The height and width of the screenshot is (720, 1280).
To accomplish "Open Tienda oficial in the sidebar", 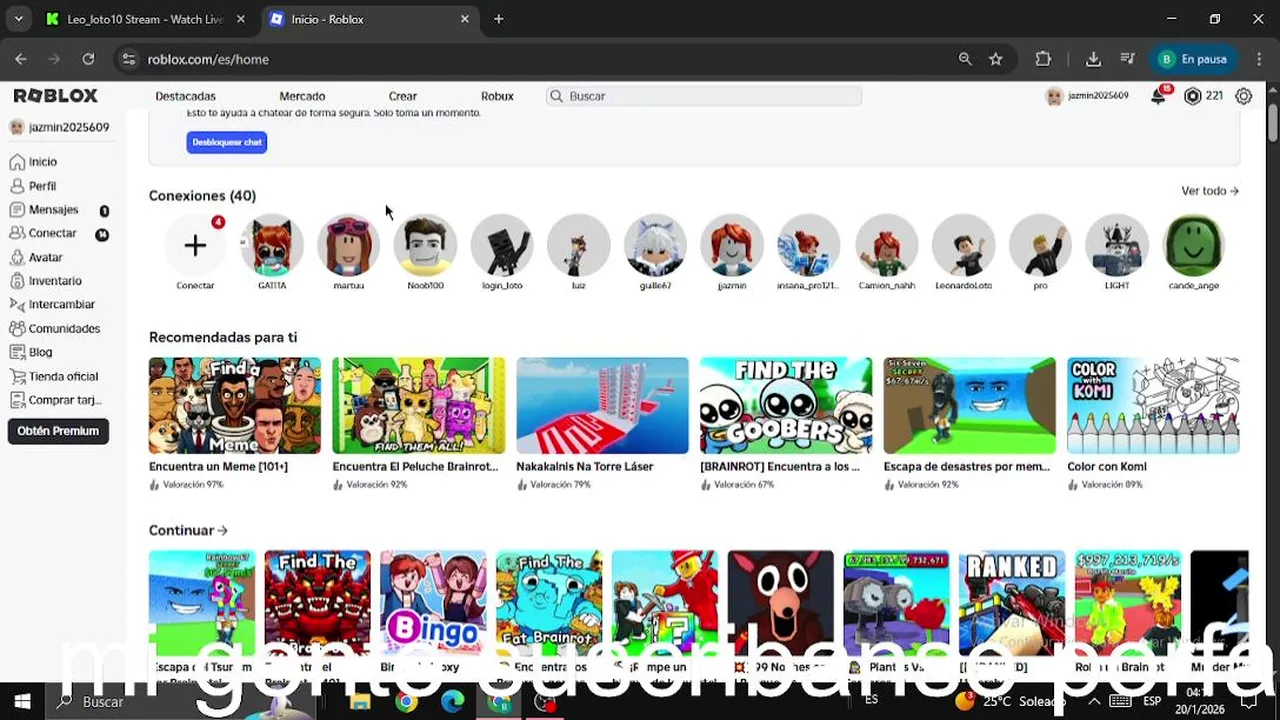I will pos(53,376).
